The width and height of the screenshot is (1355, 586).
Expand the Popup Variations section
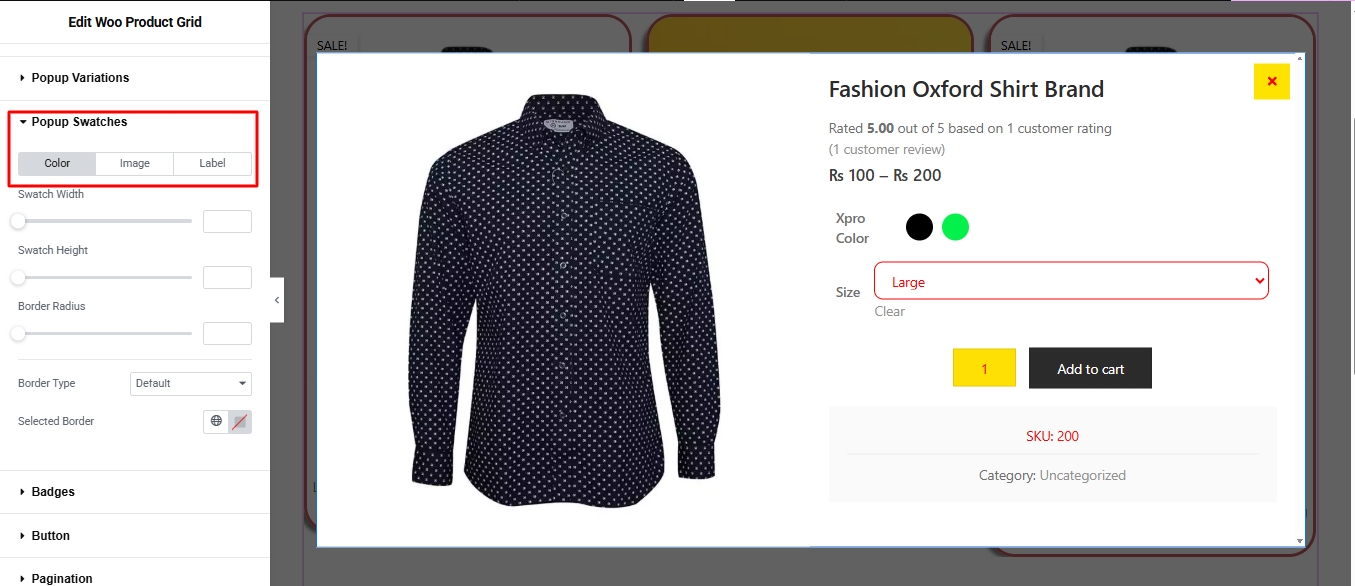(x=80, y=78)
